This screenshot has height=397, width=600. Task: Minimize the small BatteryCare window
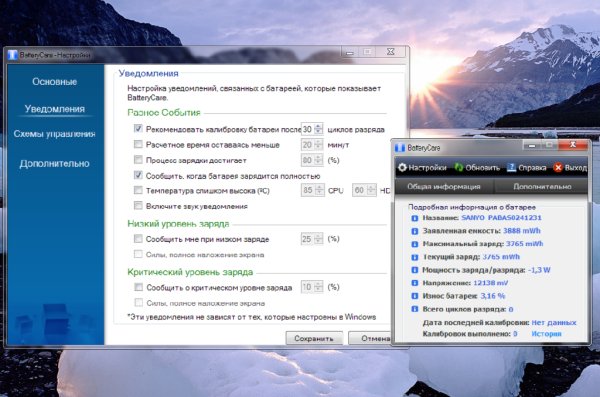click(x=532, y=145)
